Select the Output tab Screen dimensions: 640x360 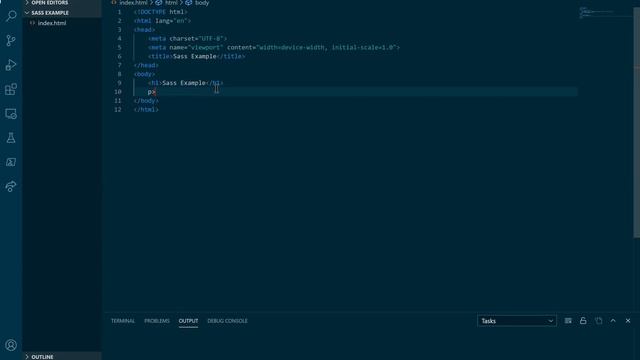pos(188,321)
